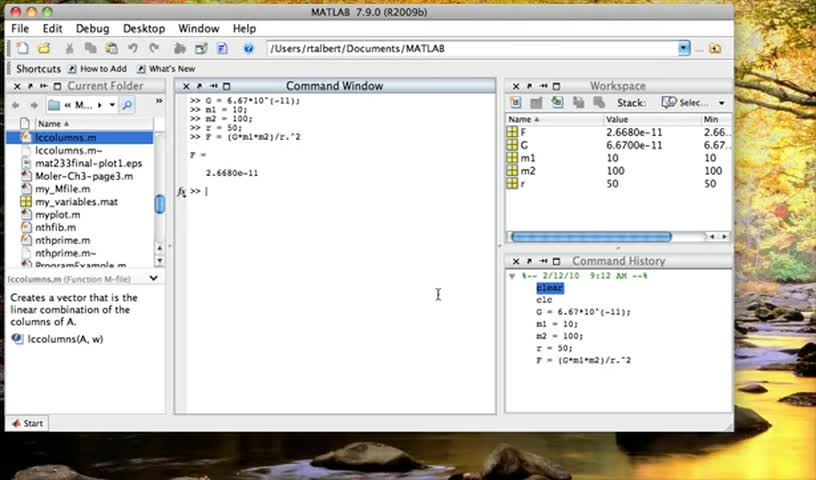Click the Current Folder forward arrow
Screen dimensions: 816x480
[x=34, y=105]
